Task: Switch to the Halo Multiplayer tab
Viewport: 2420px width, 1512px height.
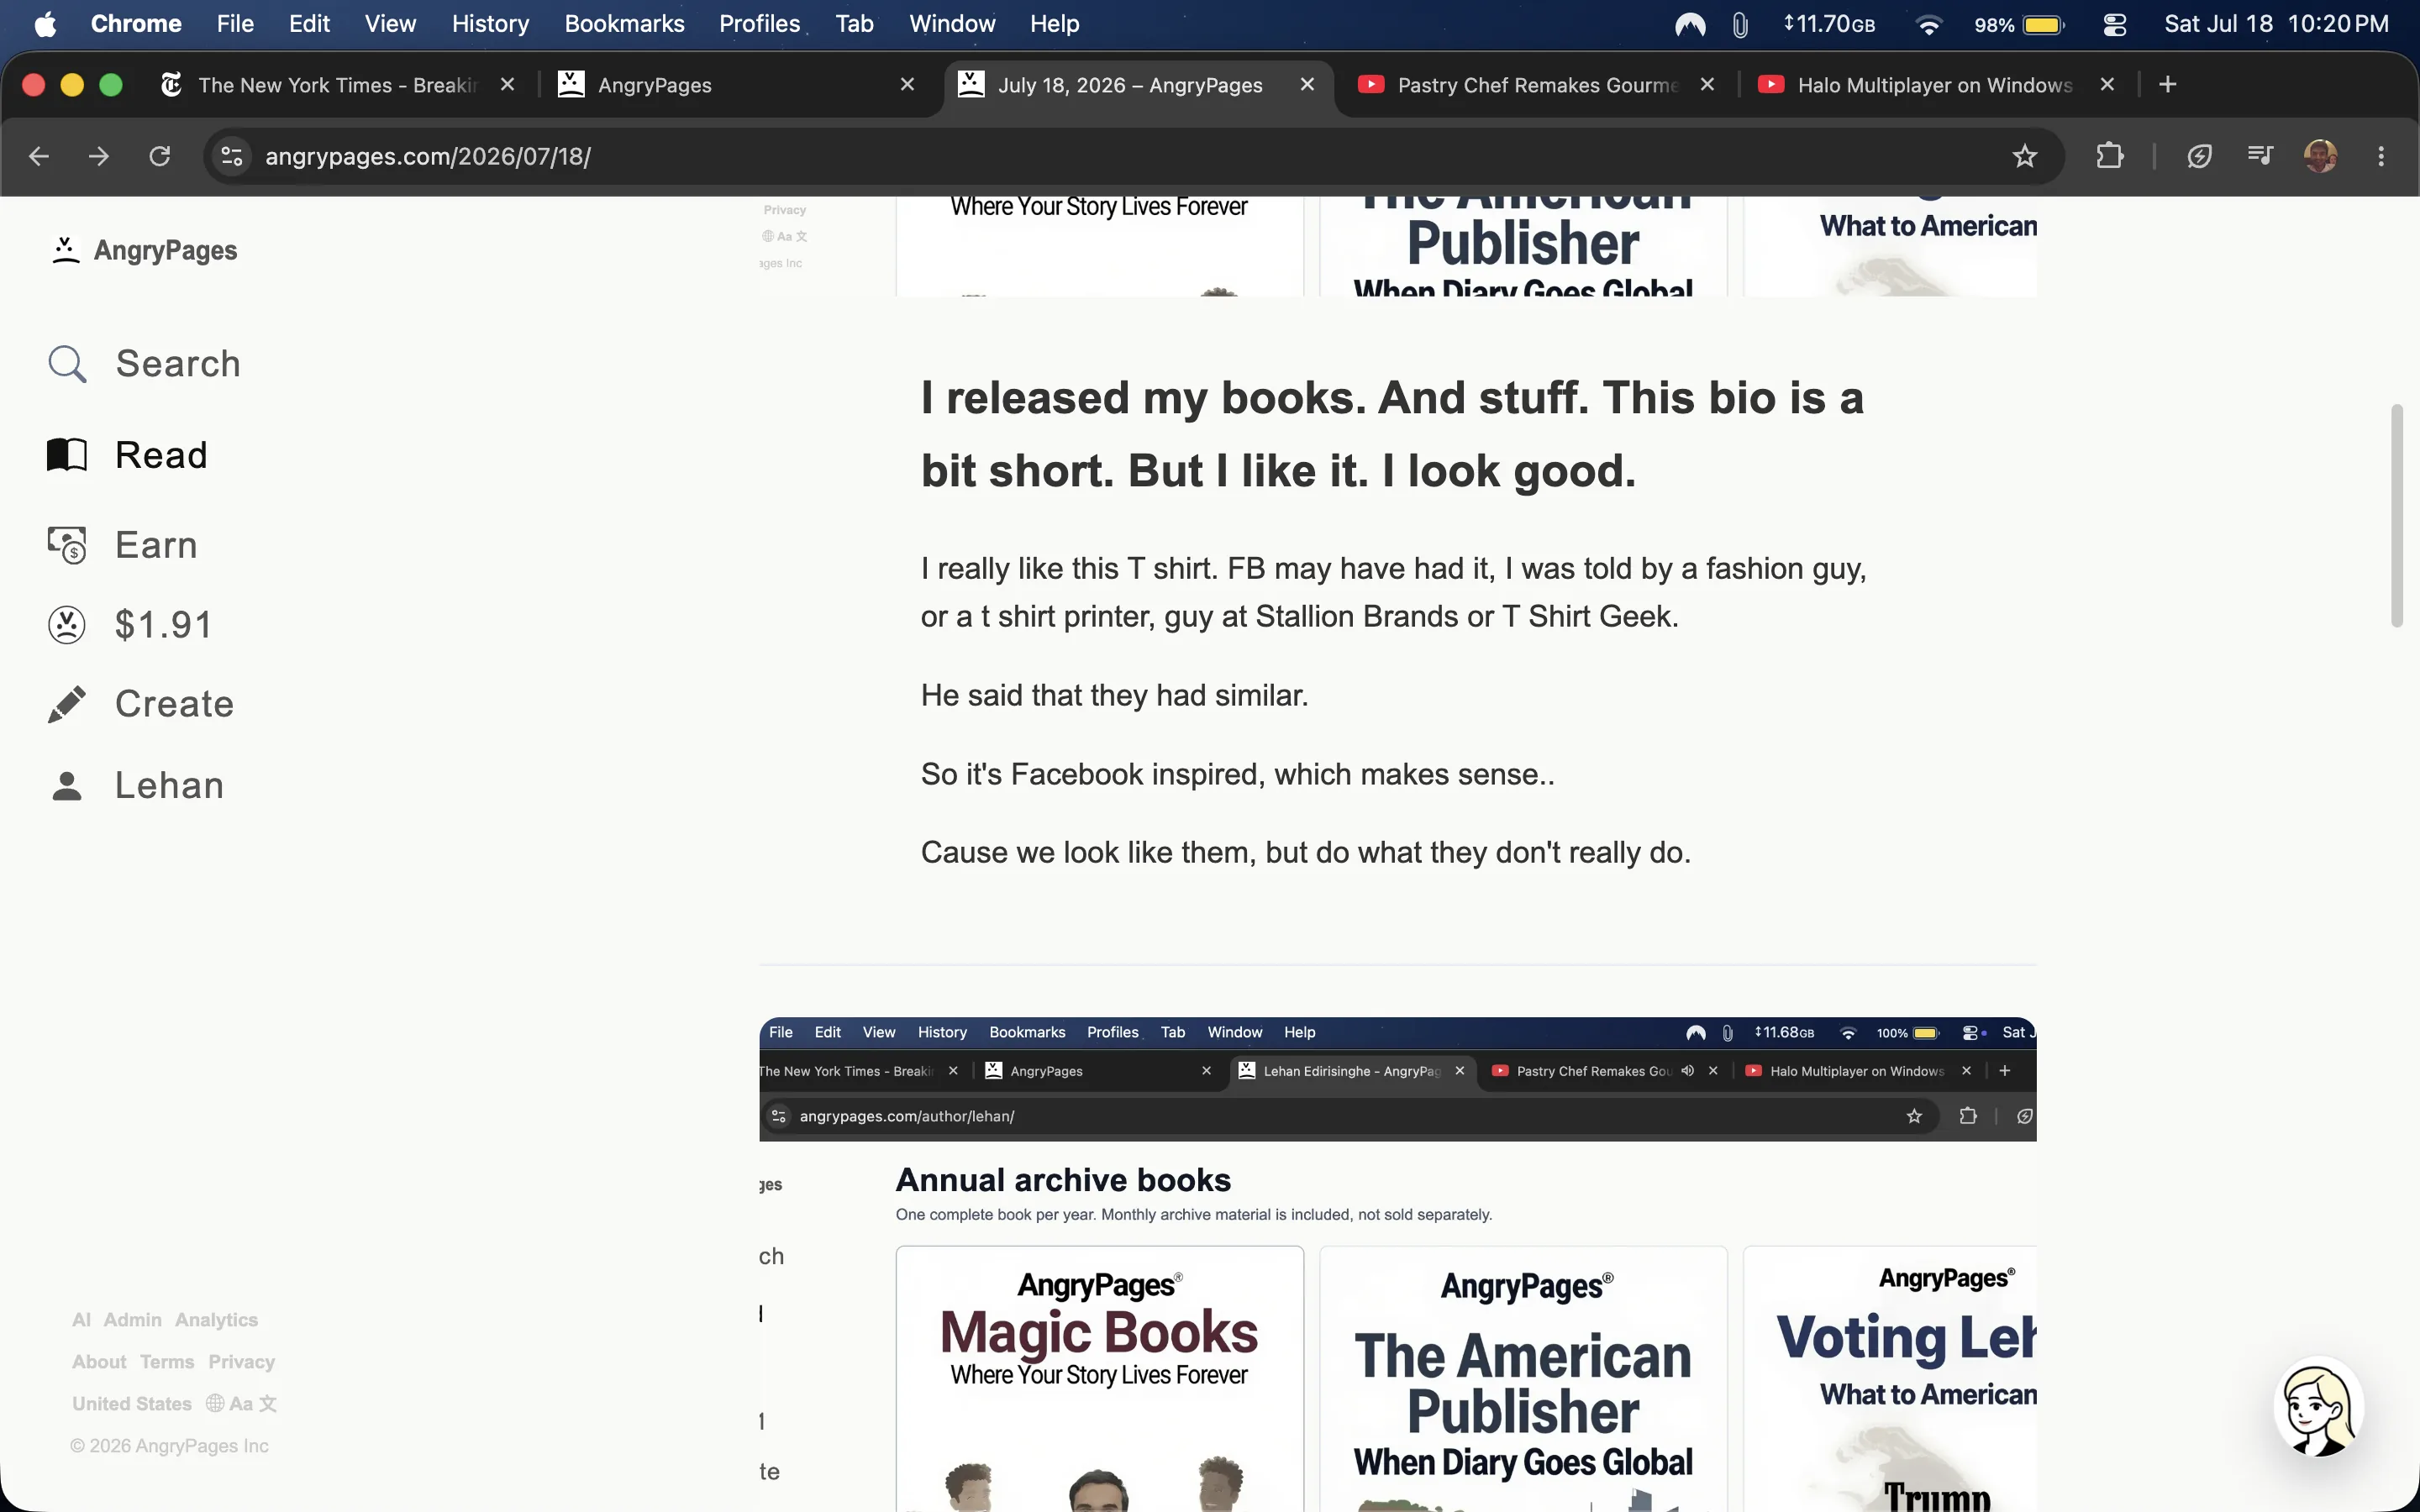Action: click(x=1934, y=85)
